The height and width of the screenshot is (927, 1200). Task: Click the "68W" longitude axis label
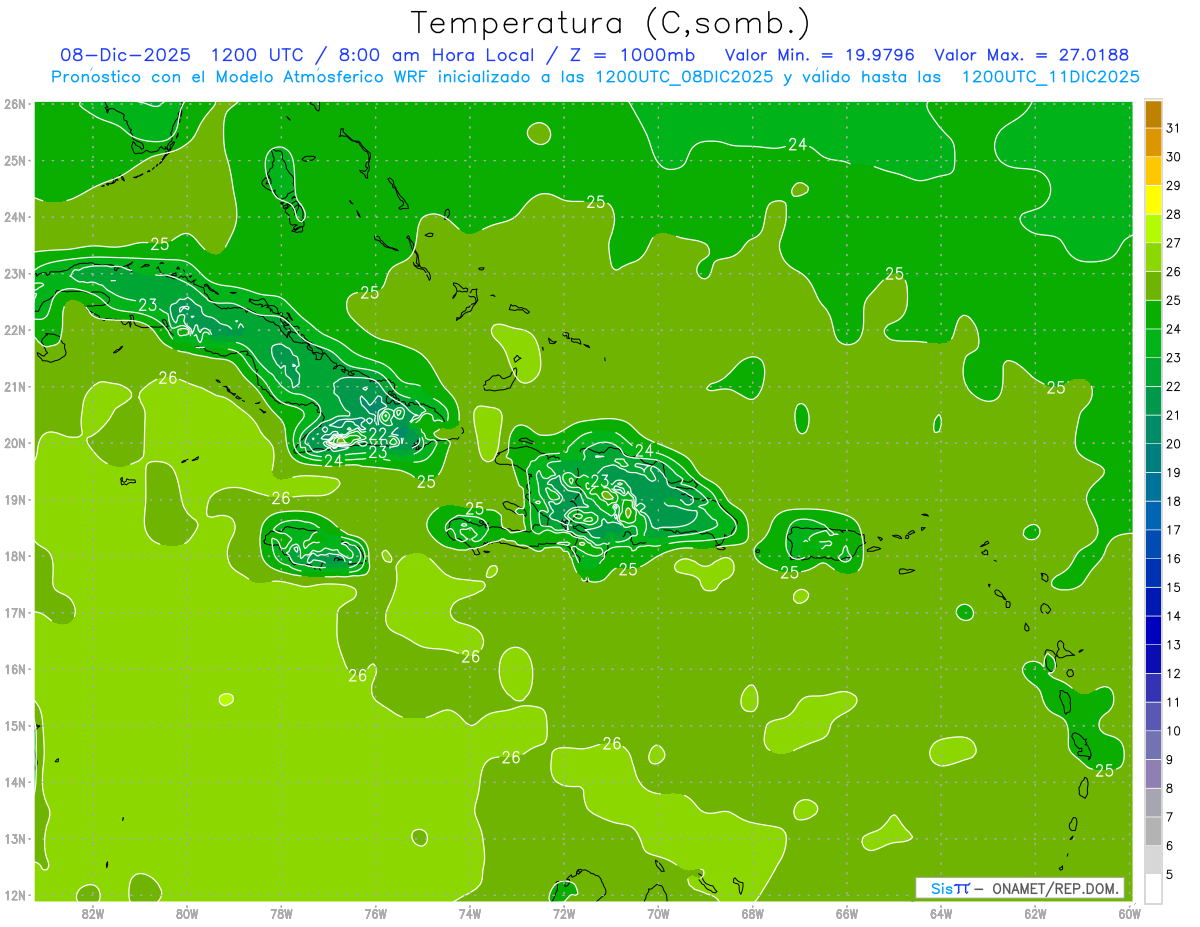pyautogui.click(x=752, y=913)
